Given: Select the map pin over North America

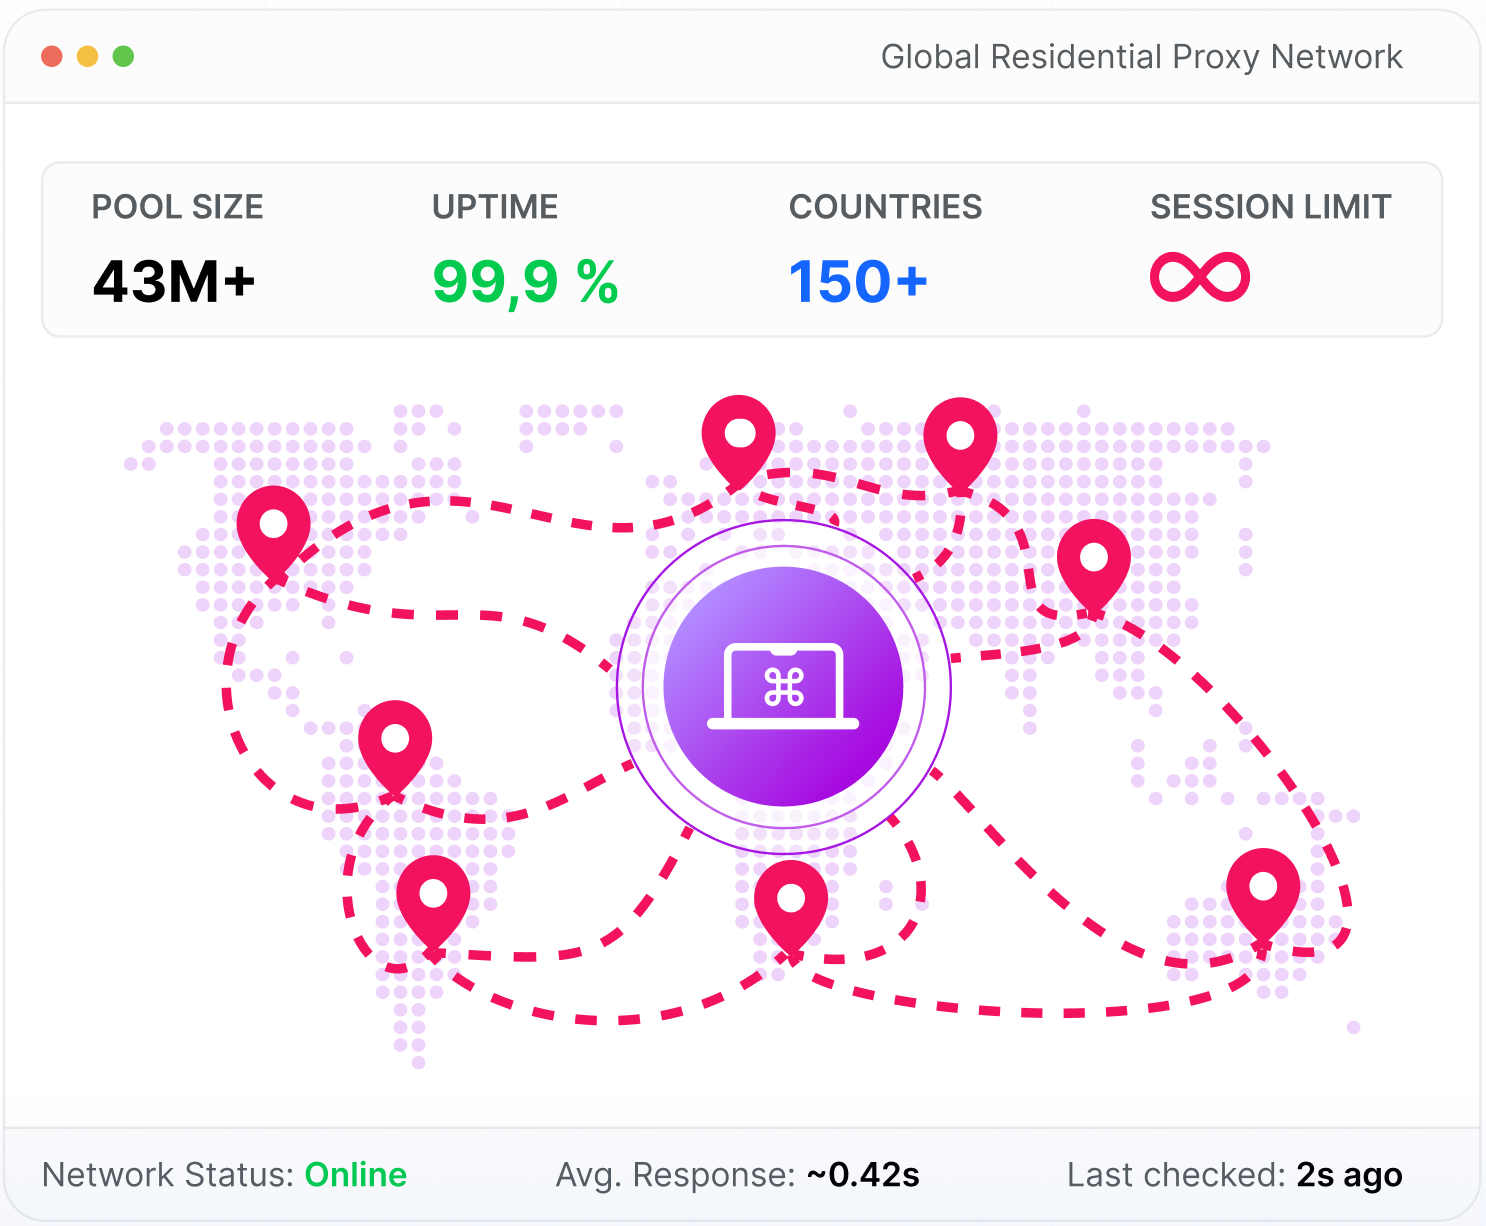Looking at the screenshot, I should pyautogui.click(x=273, y=533).
